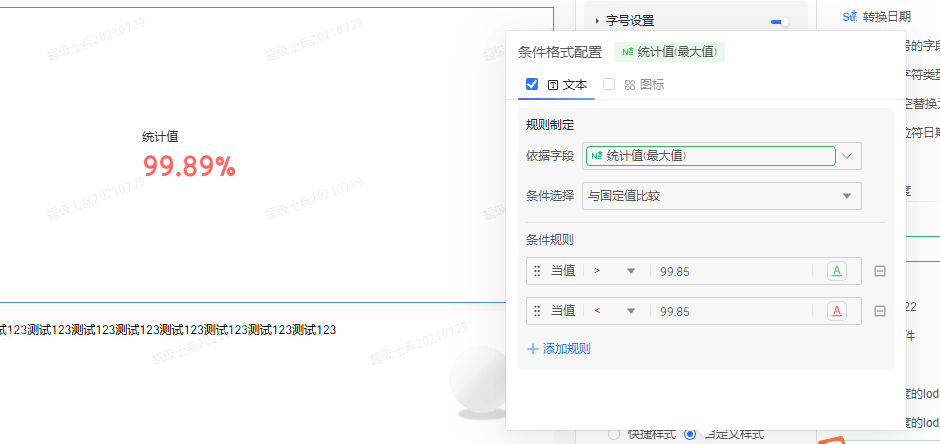This screenshot has height=444, width=940.
Task: Grab the drag handle of the first rule
Action: pyautogui.click(x=537, y=271)
